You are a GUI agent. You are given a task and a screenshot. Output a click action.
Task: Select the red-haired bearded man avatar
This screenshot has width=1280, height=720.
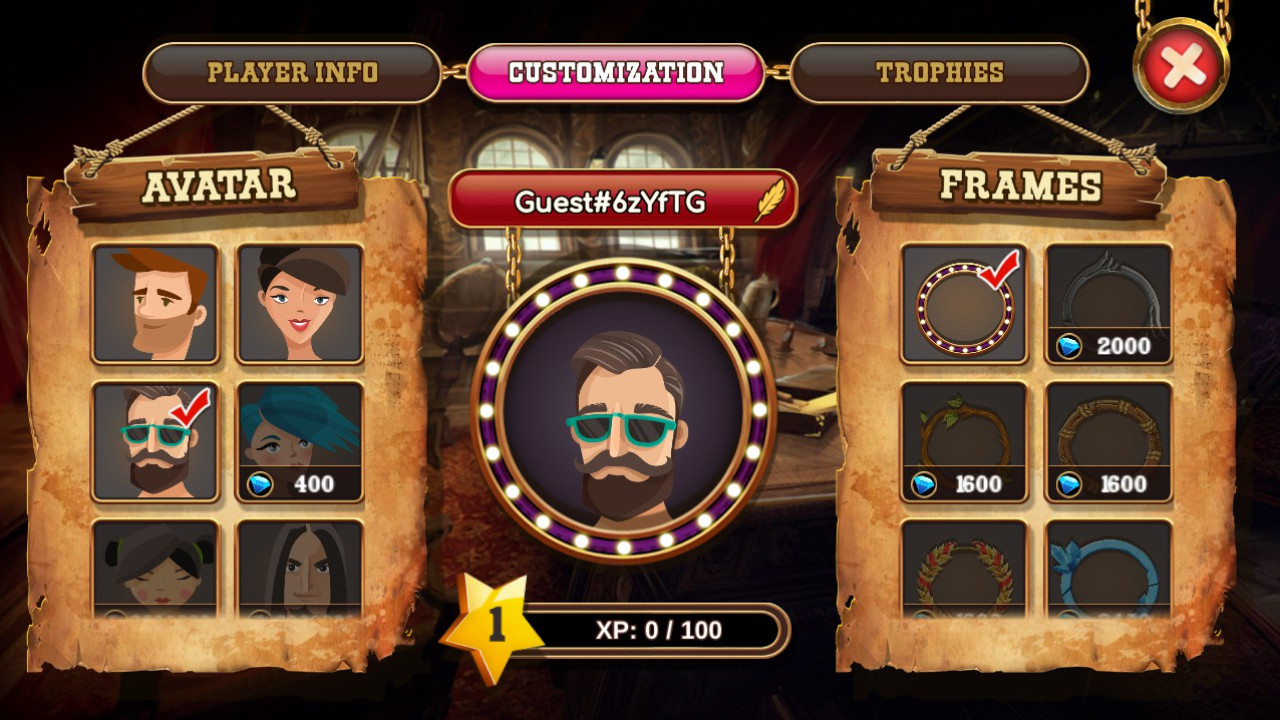(155, 303)
